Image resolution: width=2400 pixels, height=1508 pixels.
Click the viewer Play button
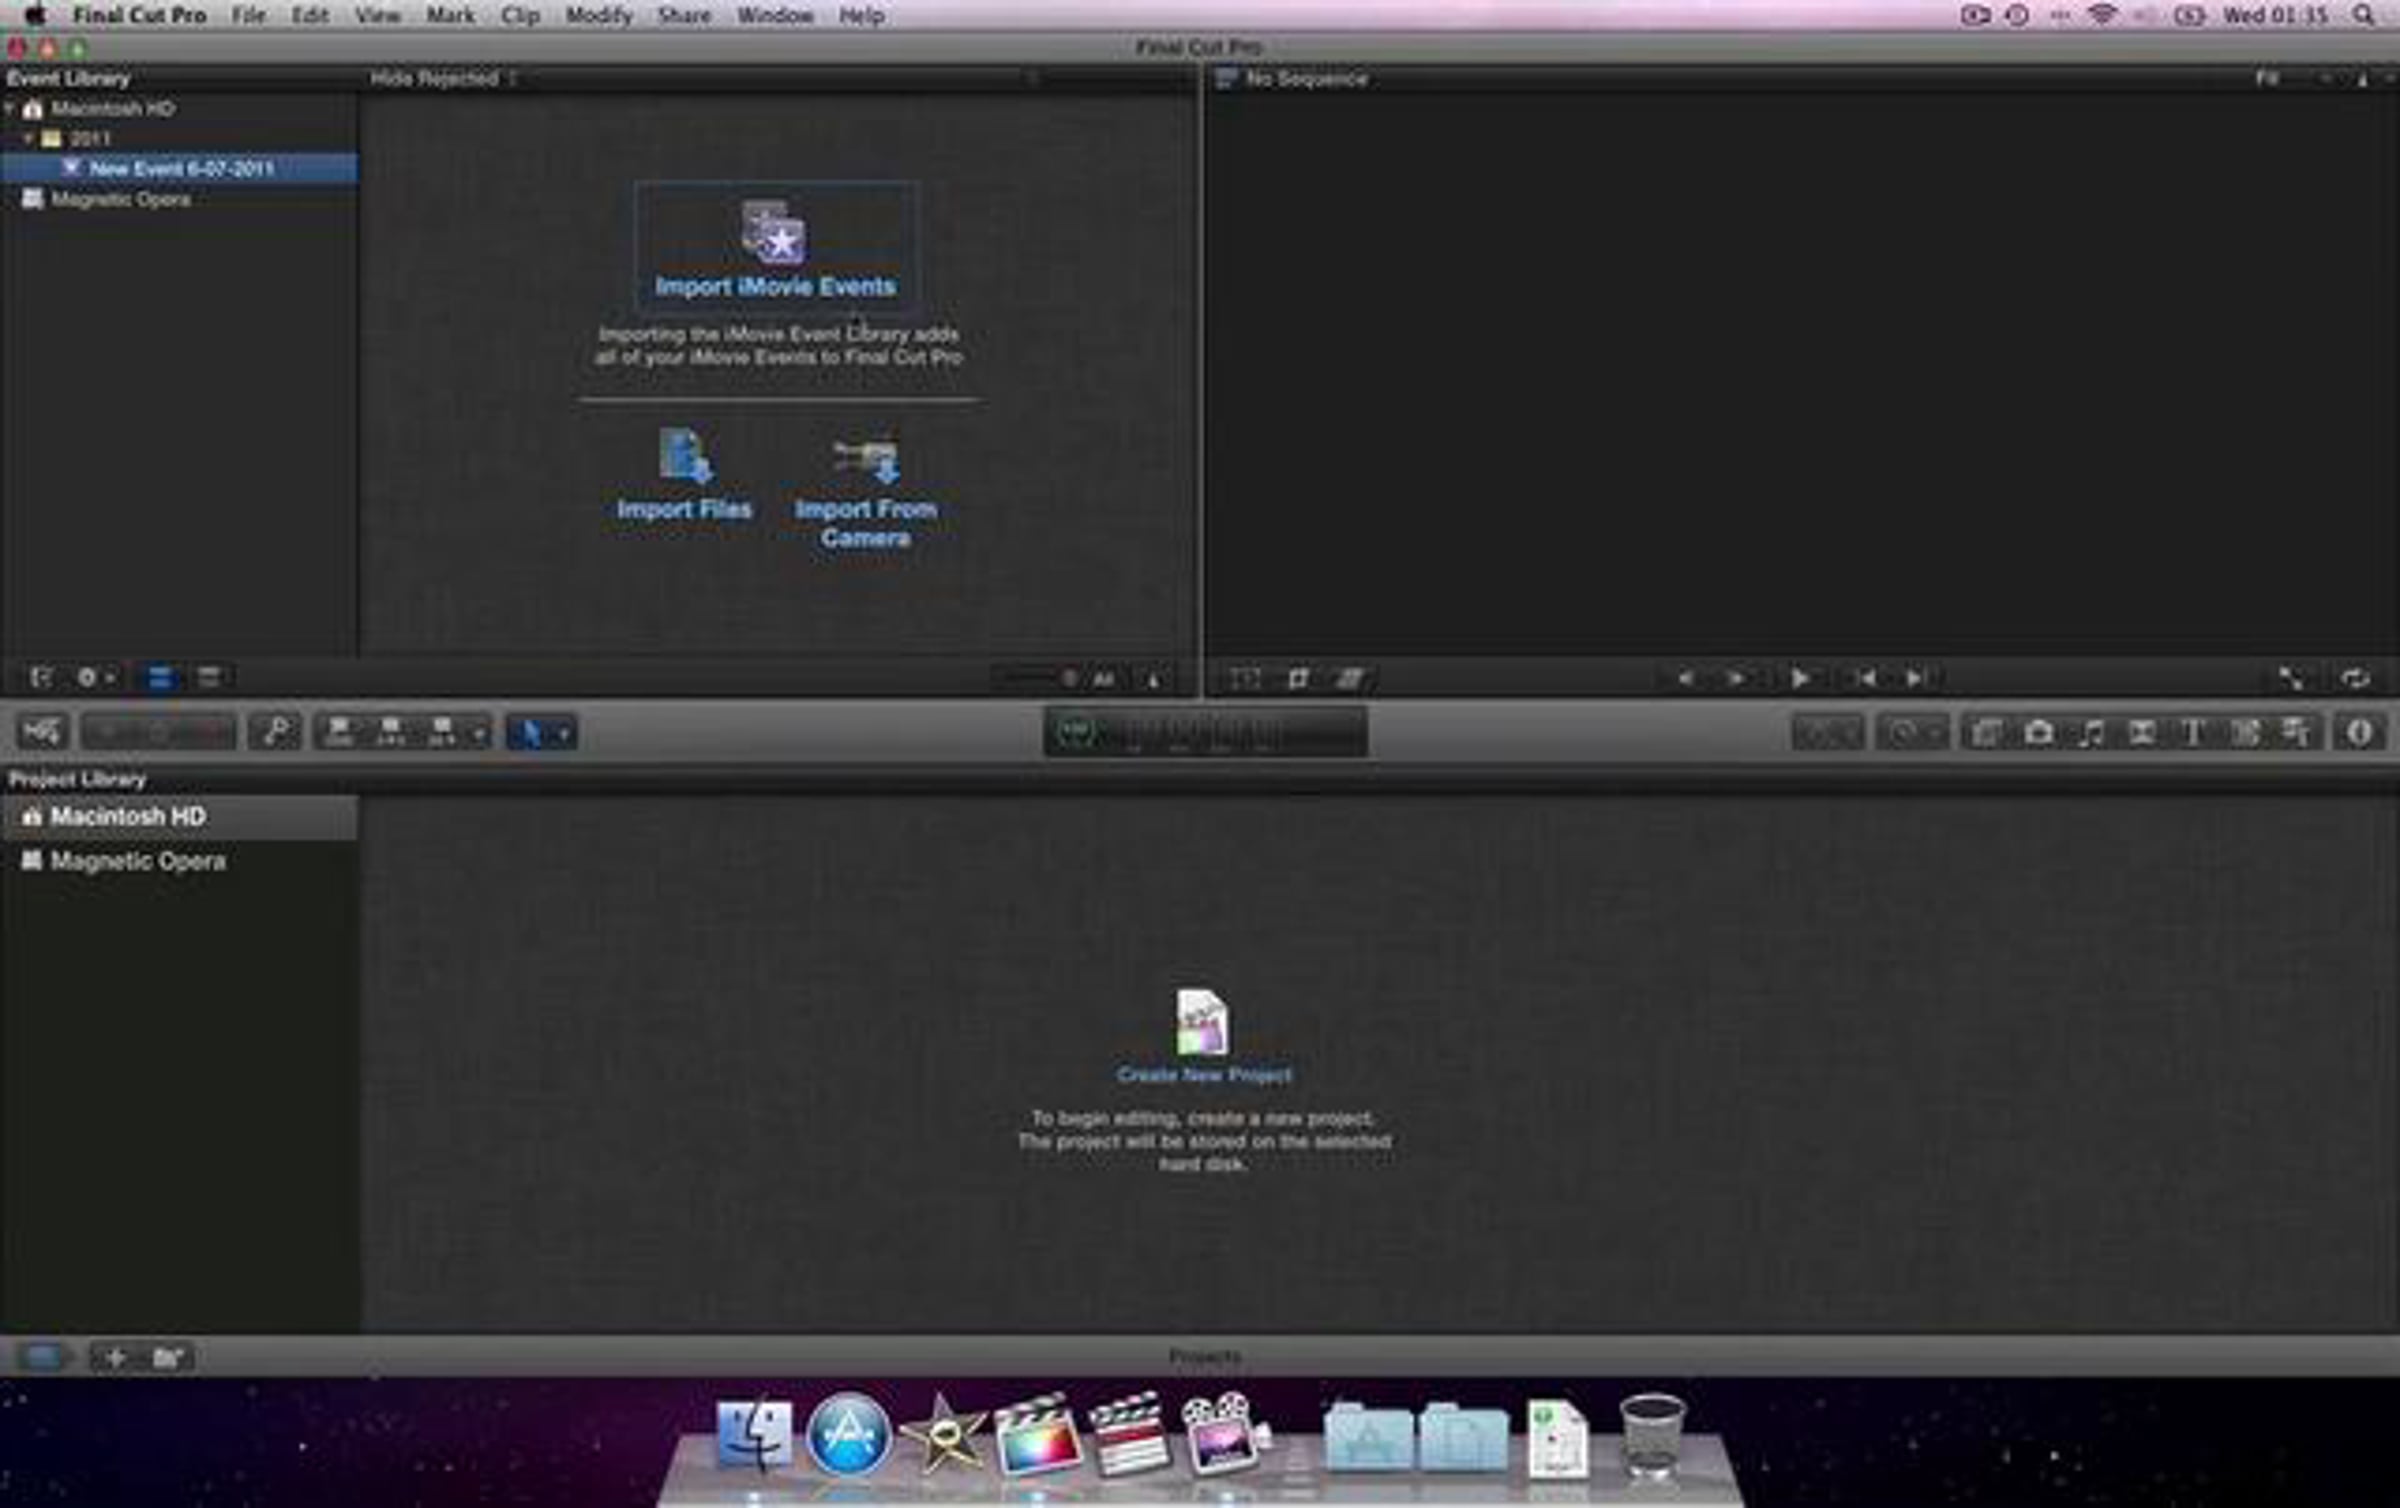tap(1799, 678)
